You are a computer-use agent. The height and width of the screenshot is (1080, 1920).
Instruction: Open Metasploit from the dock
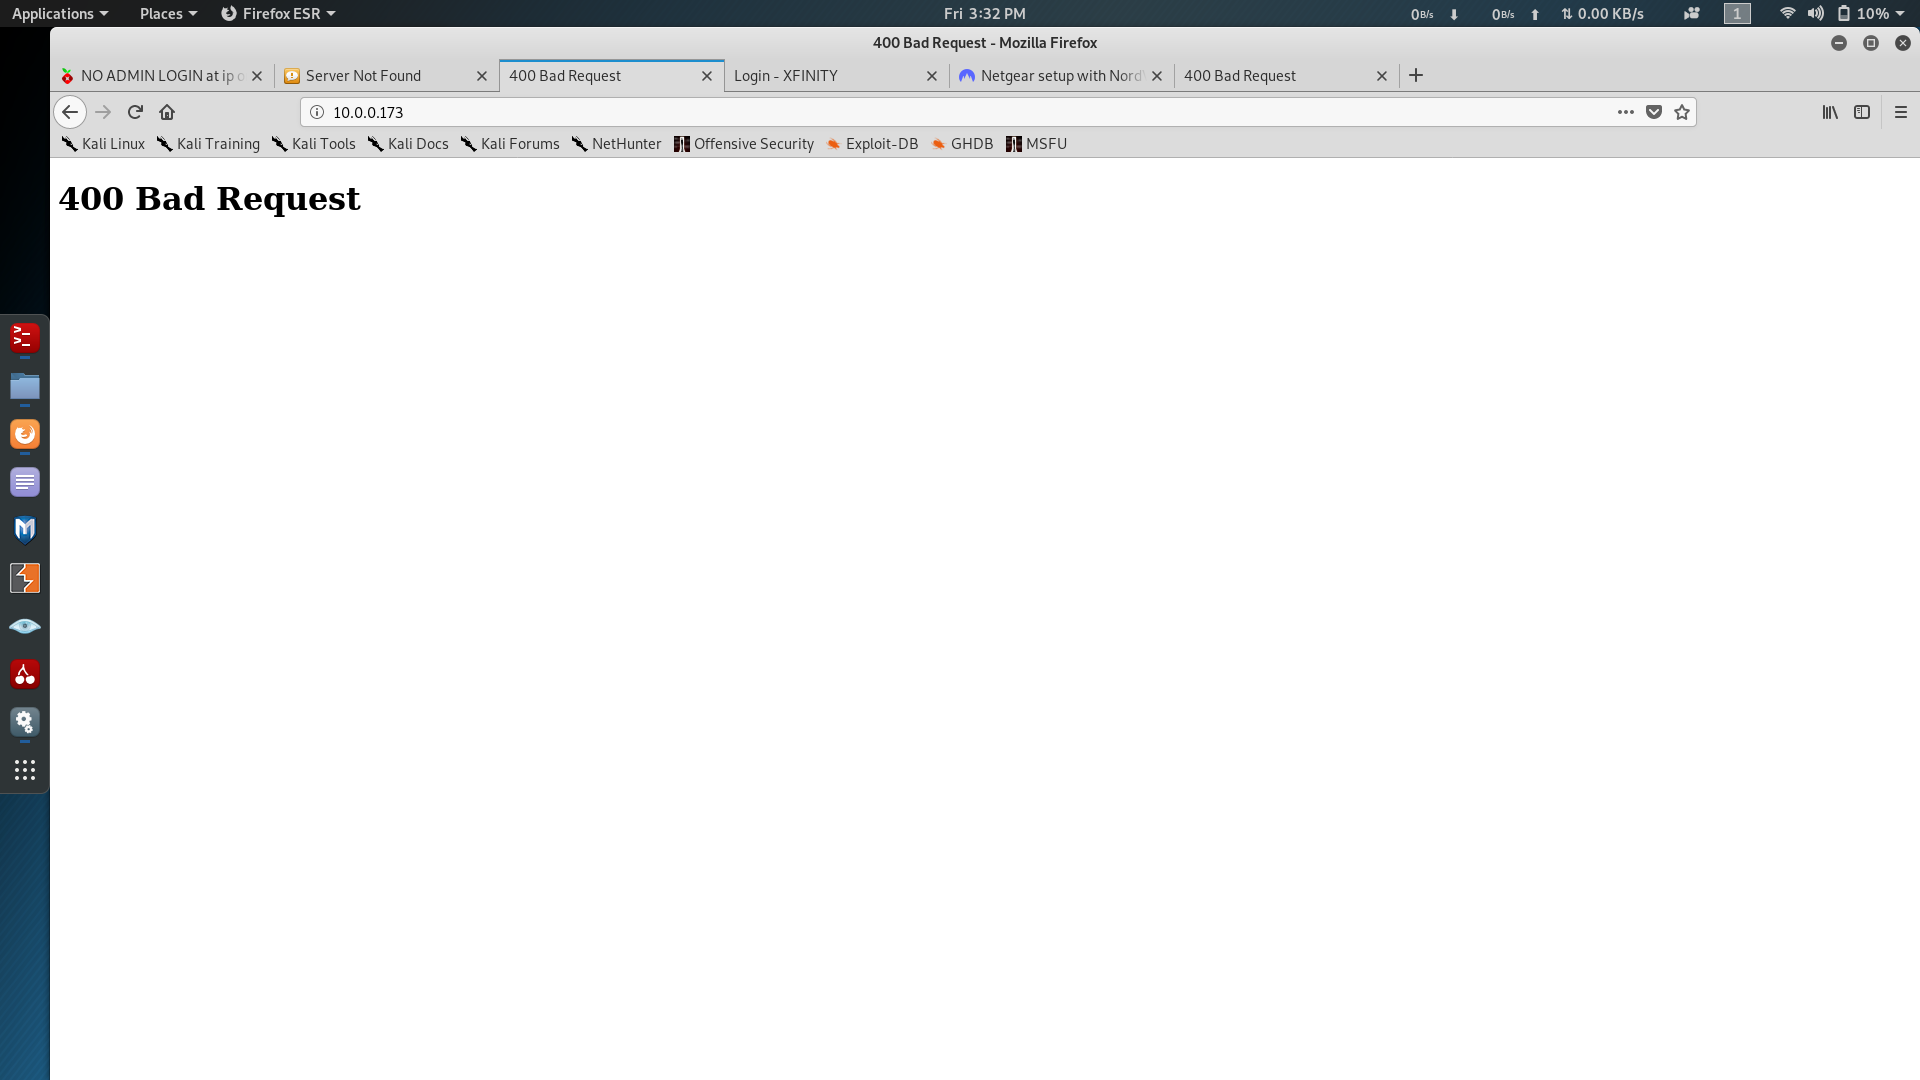25,530
